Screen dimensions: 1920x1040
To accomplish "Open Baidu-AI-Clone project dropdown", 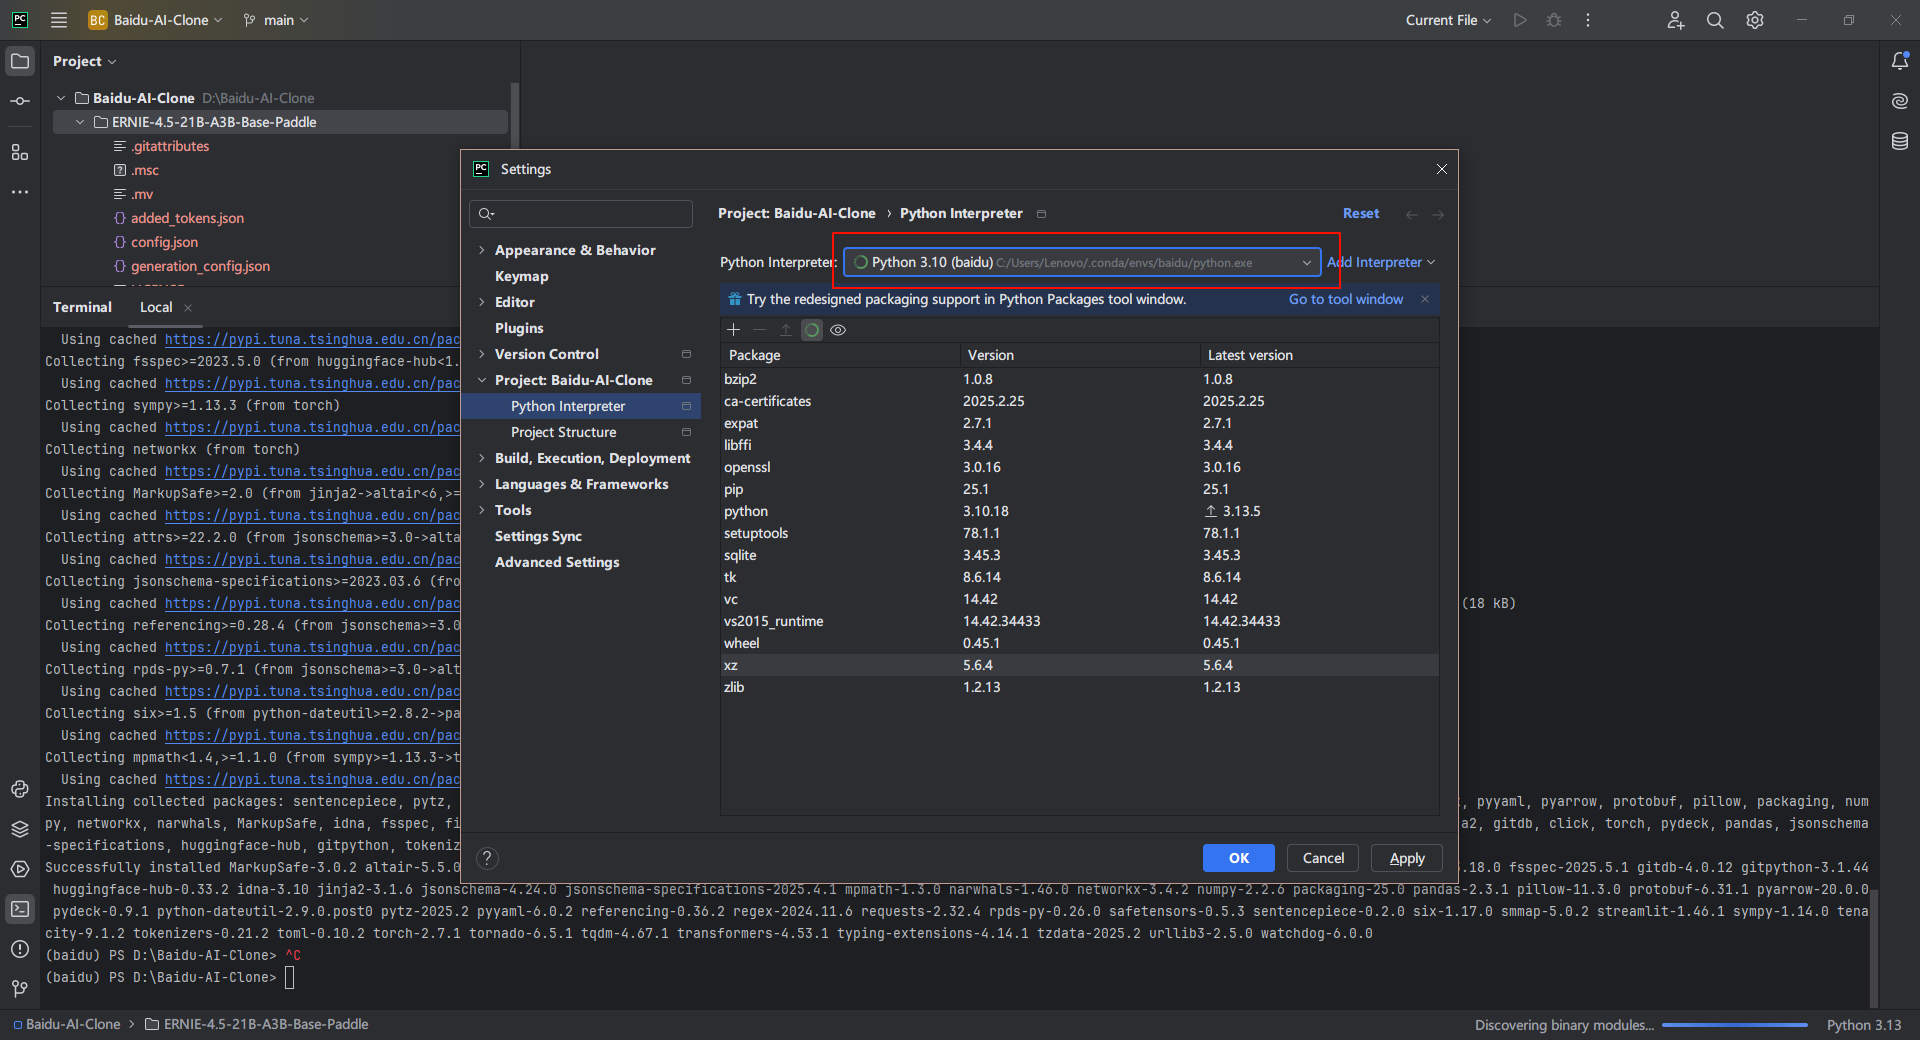I will (x=155, y=20).
